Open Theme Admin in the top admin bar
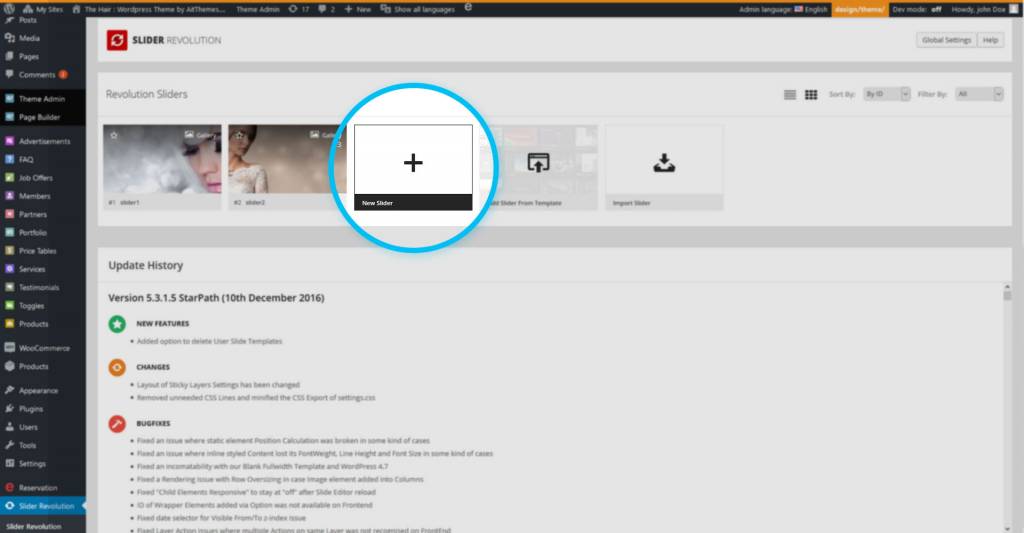The image size is (1024, 533). pos(257,9)
